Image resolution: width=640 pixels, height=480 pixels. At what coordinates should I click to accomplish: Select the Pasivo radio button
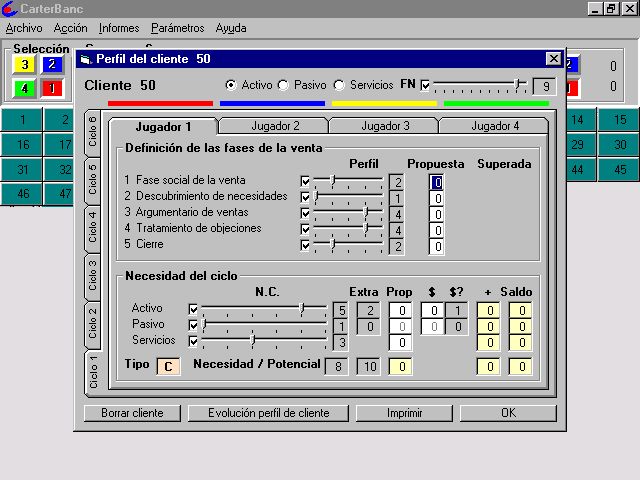coord(283,86)
